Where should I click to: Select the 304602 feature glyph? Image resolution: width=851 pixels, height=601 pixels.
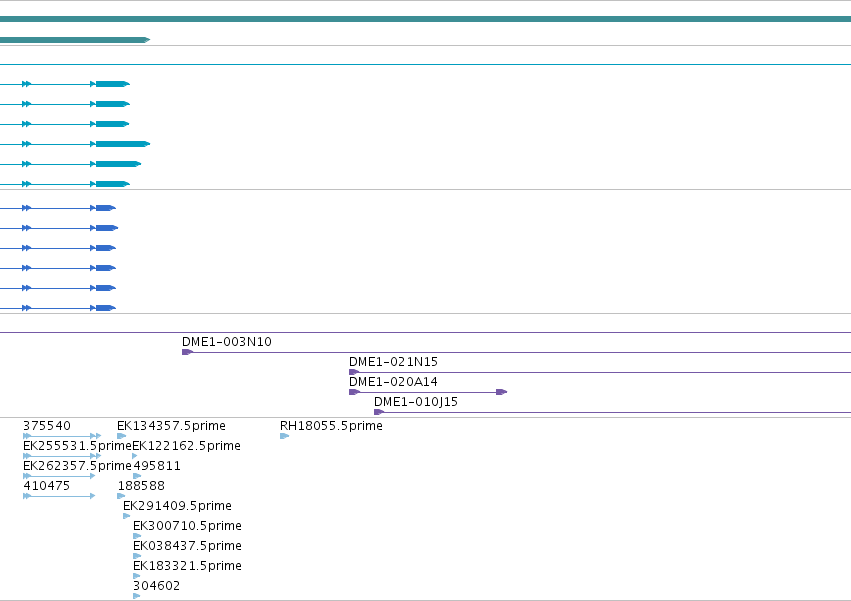click(137, 596)
